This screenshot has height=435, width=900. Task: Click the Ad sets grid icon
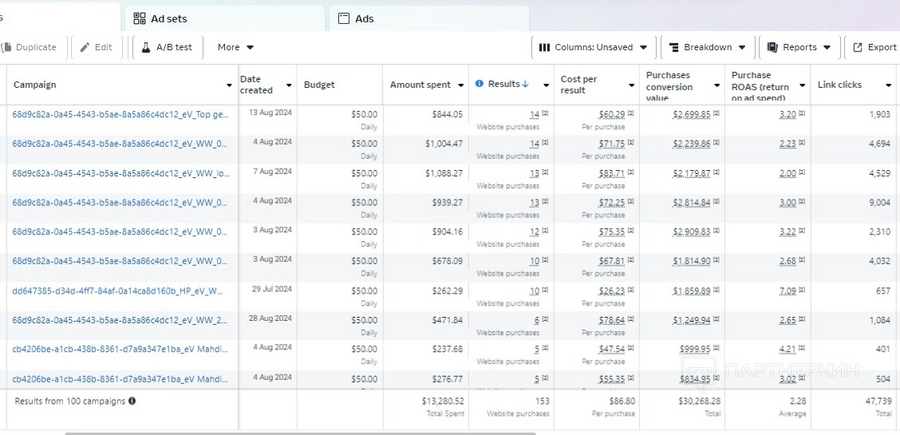pyautogui.click(x=139, y=18)
